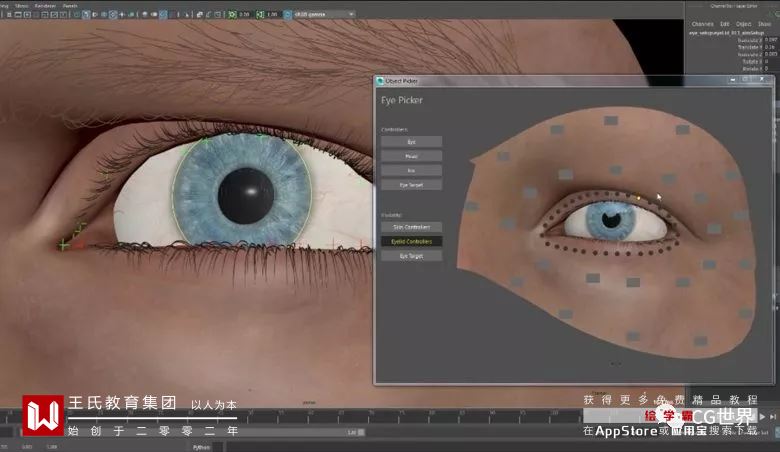Click the gamma value field showing 1.00

tap(272, 14)
